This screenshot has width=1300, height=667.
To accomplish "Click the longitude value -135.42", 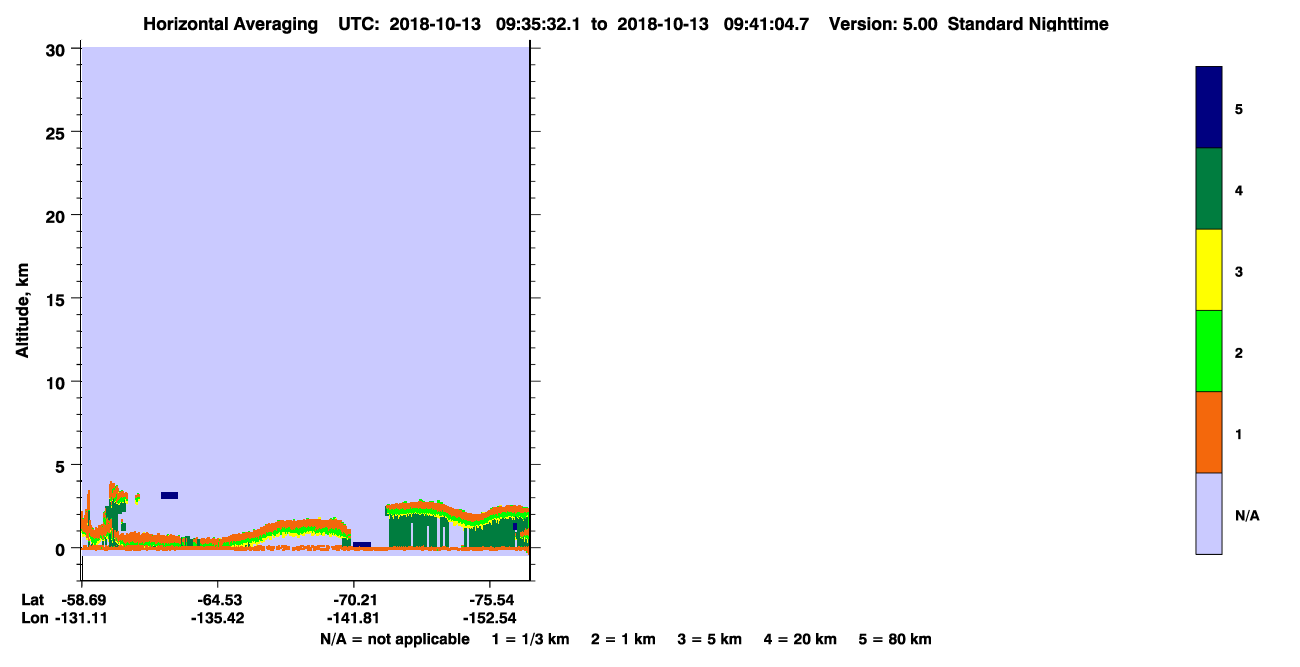I will (x=217, y=618).
